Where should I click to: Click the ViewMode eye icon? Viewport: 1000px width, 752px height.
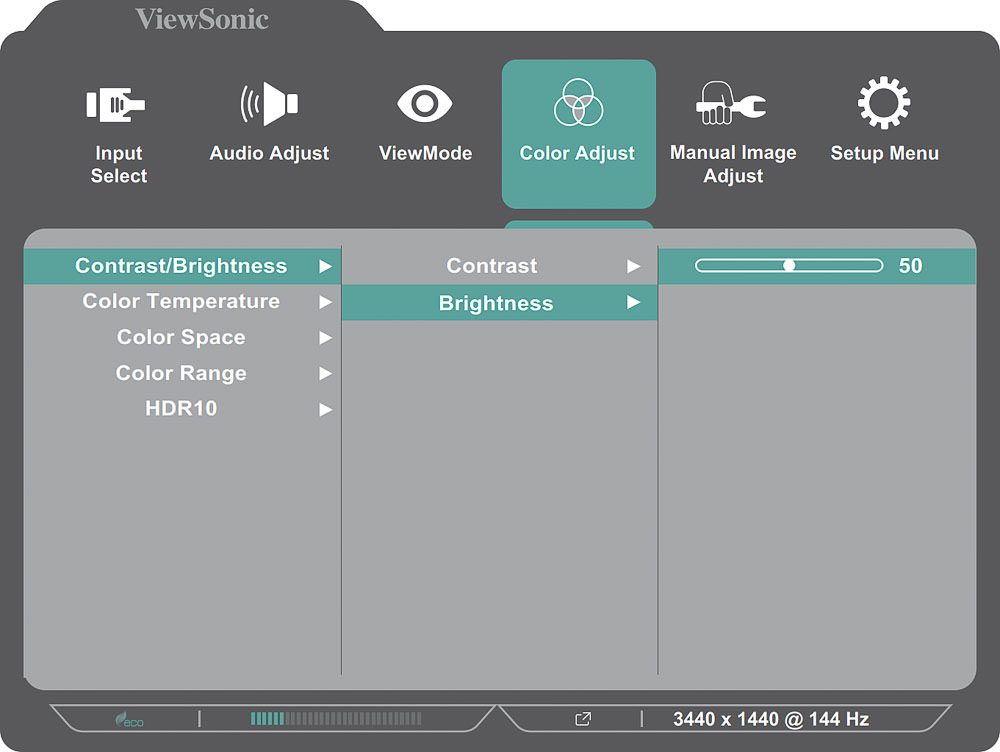click(x=425, y=104)
